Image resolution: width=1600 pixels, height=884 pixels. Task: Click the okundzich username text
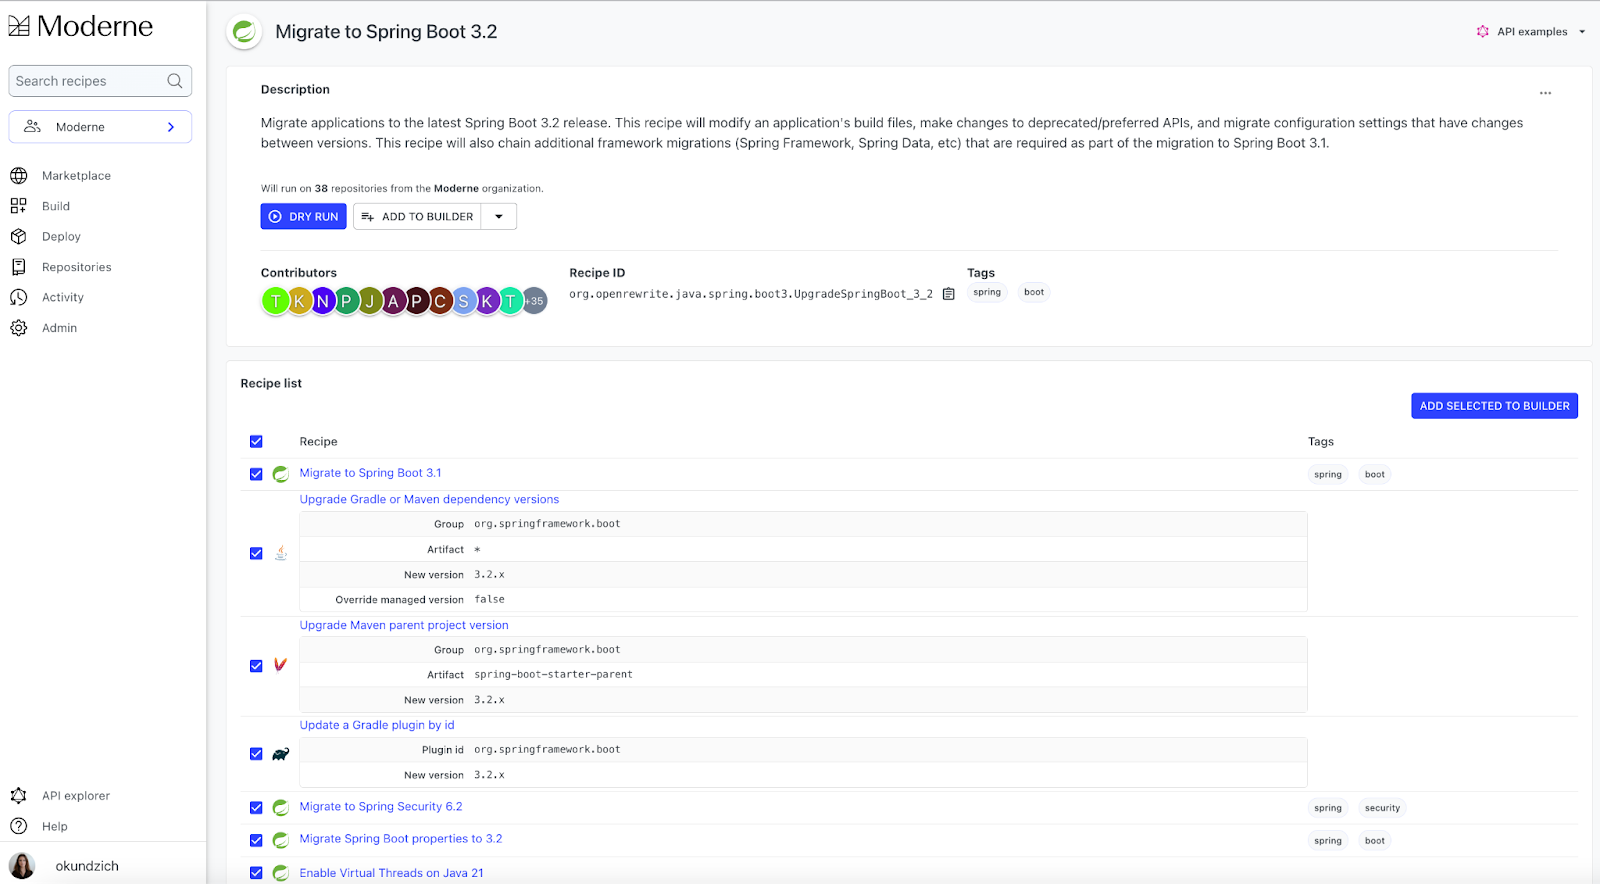(87, 866)
